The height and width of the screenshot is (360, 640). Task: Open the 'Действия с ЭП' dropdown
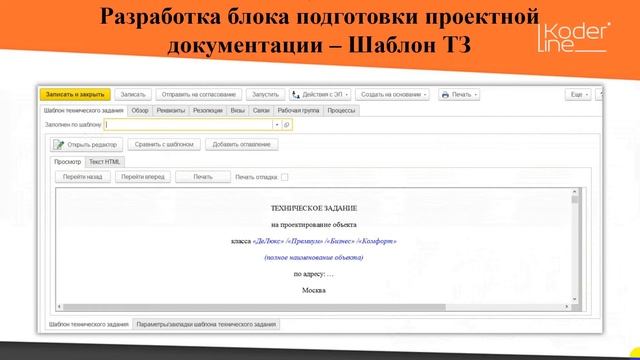[x=320, y=94]
